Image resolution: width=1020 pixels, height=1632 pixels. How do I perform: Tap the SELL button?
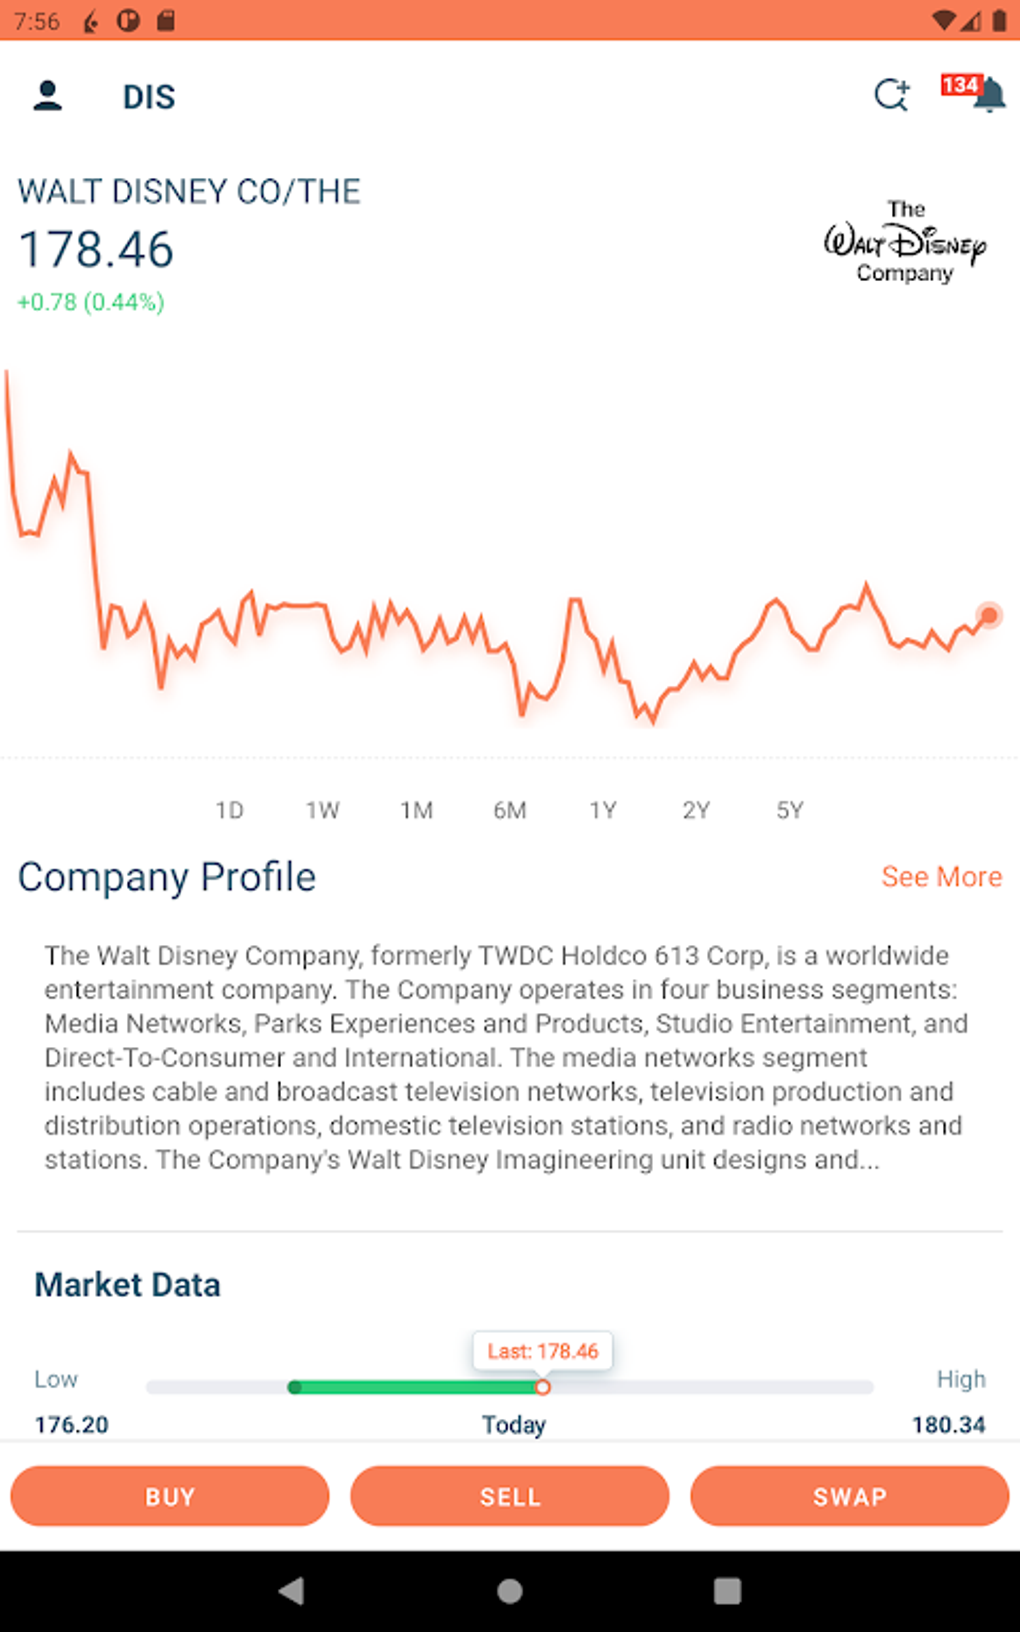pyautogui.click(x=510, y=1496)
